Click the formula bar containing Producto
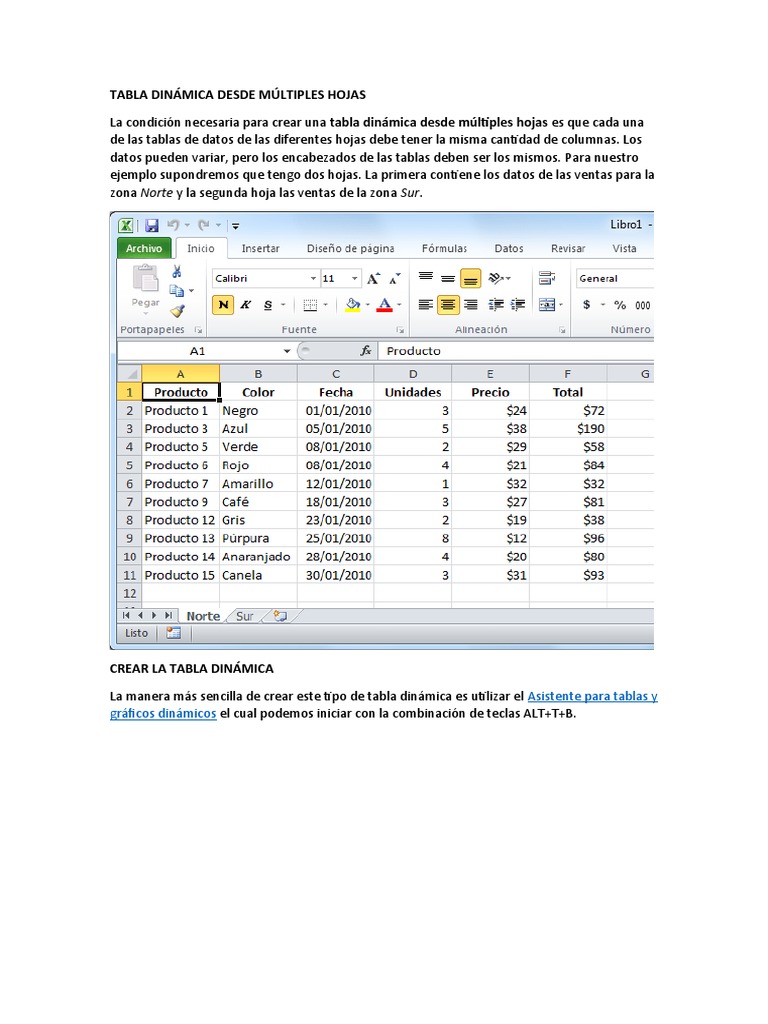 [516, 351]
